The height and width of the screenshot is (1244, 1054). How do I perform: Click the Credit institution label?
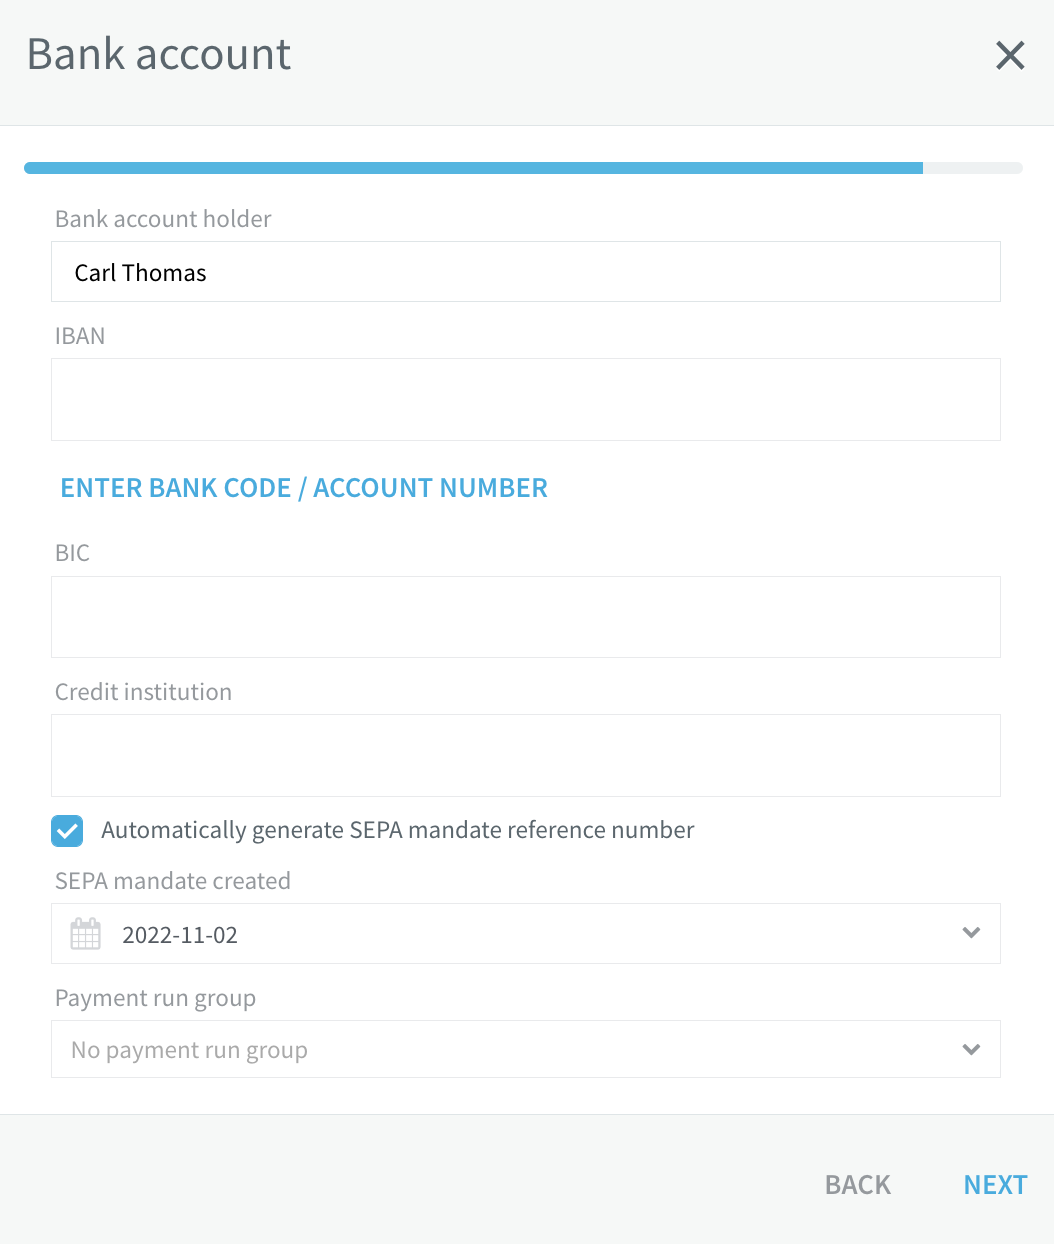143,692
